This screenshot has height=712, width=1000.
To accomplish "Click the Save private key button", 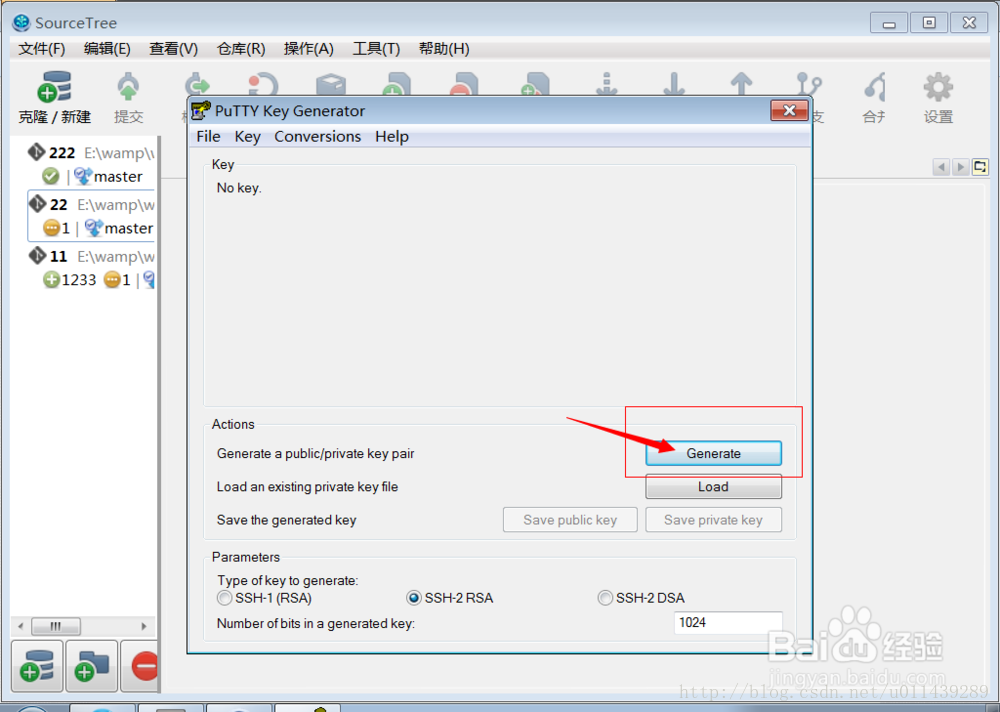I will [713, 520].
